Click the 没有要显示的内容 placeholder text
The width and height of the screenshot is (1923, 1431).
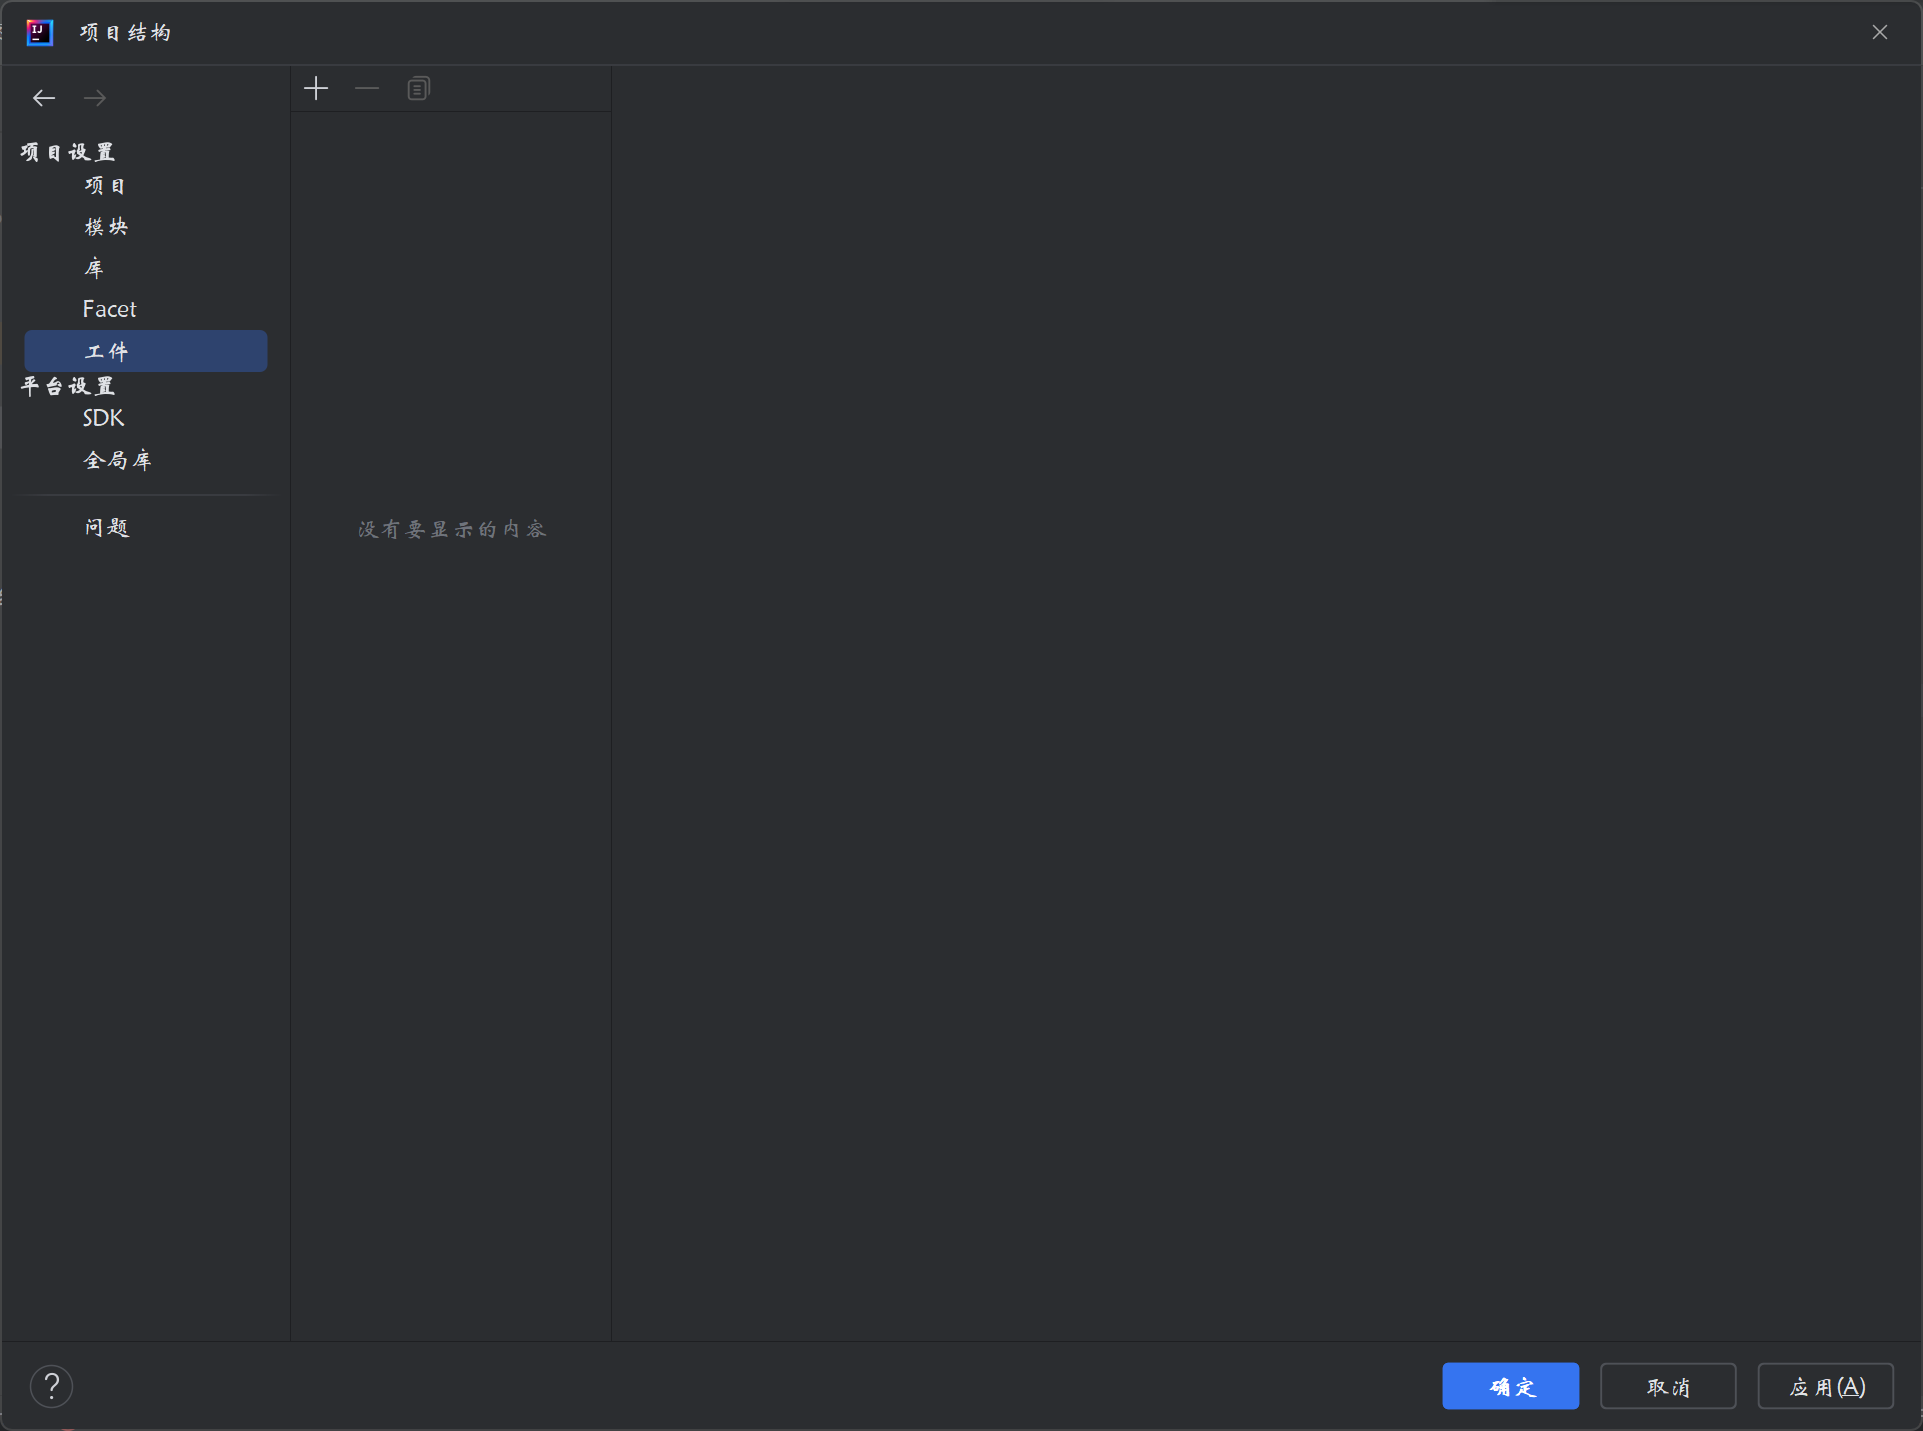click(x=452, y=529)
